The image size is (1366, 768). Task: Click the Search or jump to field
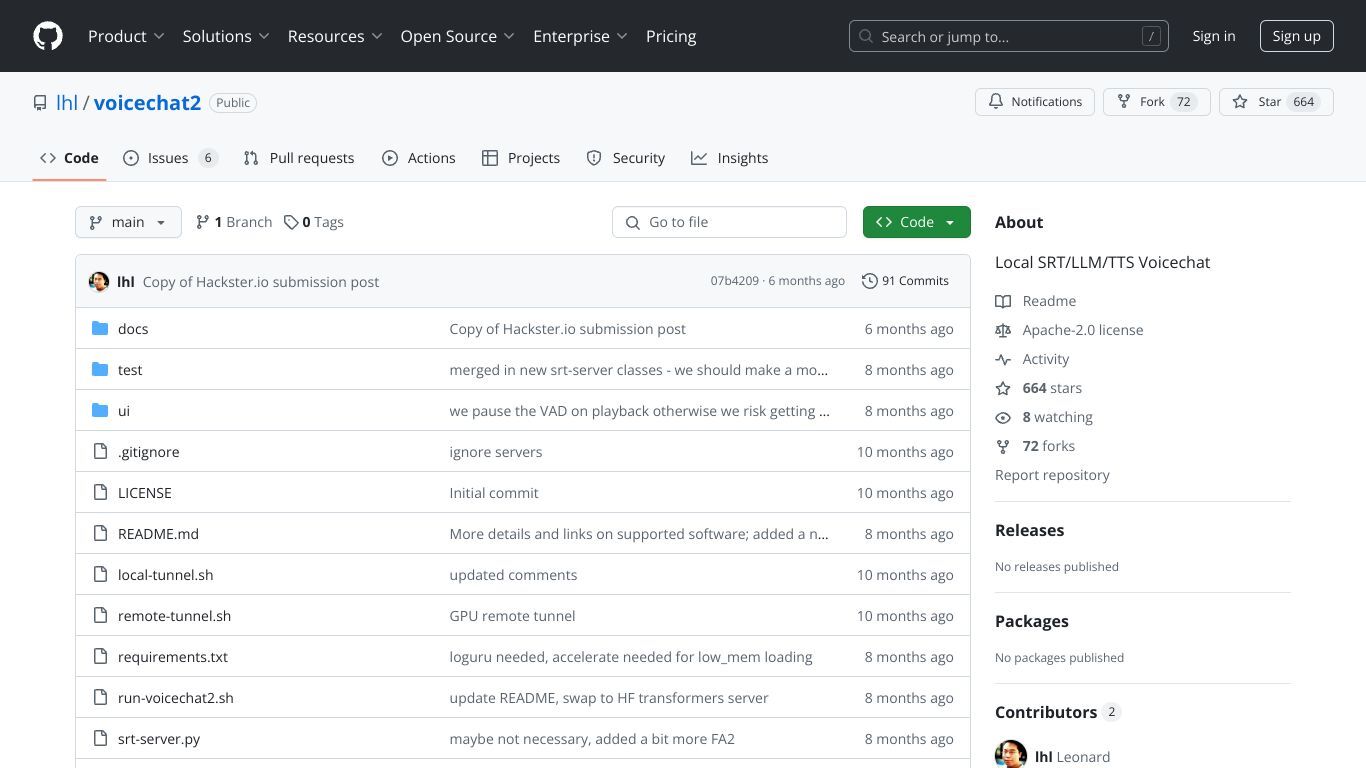1009,37
